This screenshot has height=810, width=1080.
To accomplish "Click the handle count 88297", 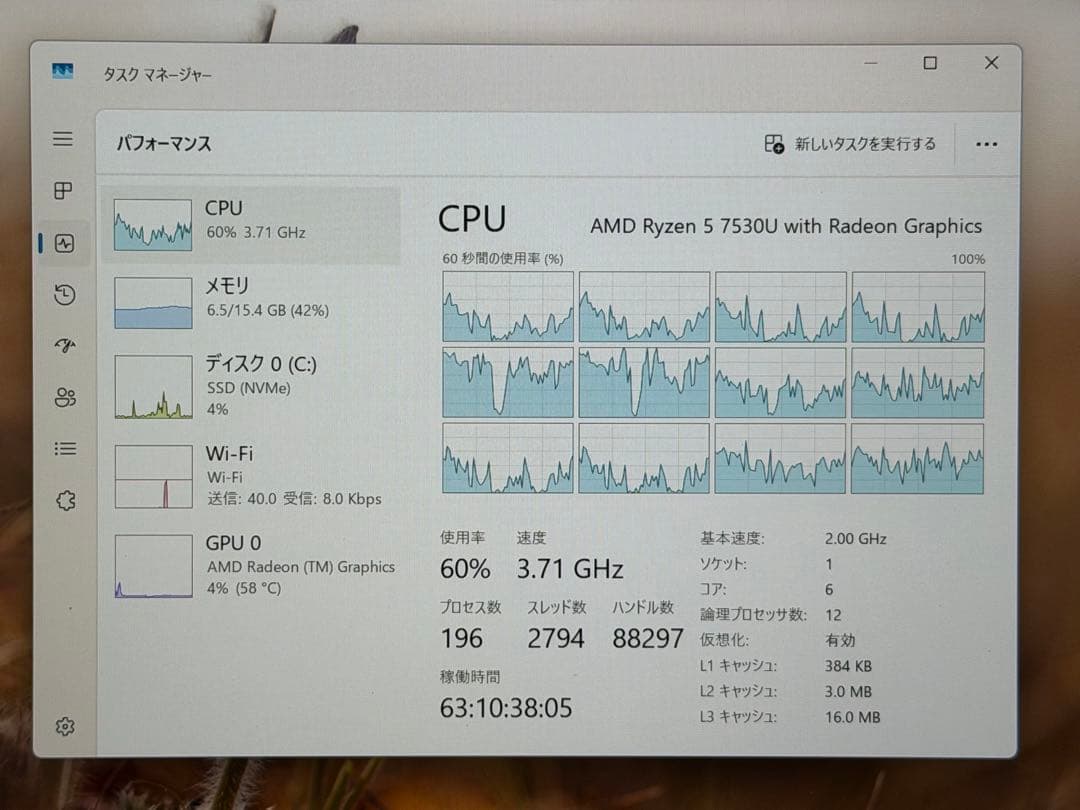I will click(647, 638).
